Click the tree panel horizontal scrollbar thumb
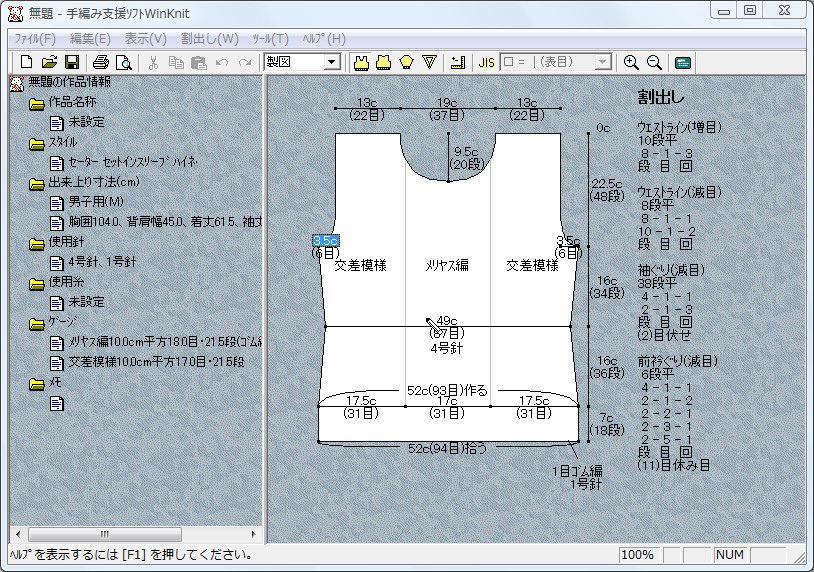Image resolution: width=814 pixels, height=572 pixels. tap(105, 534)
